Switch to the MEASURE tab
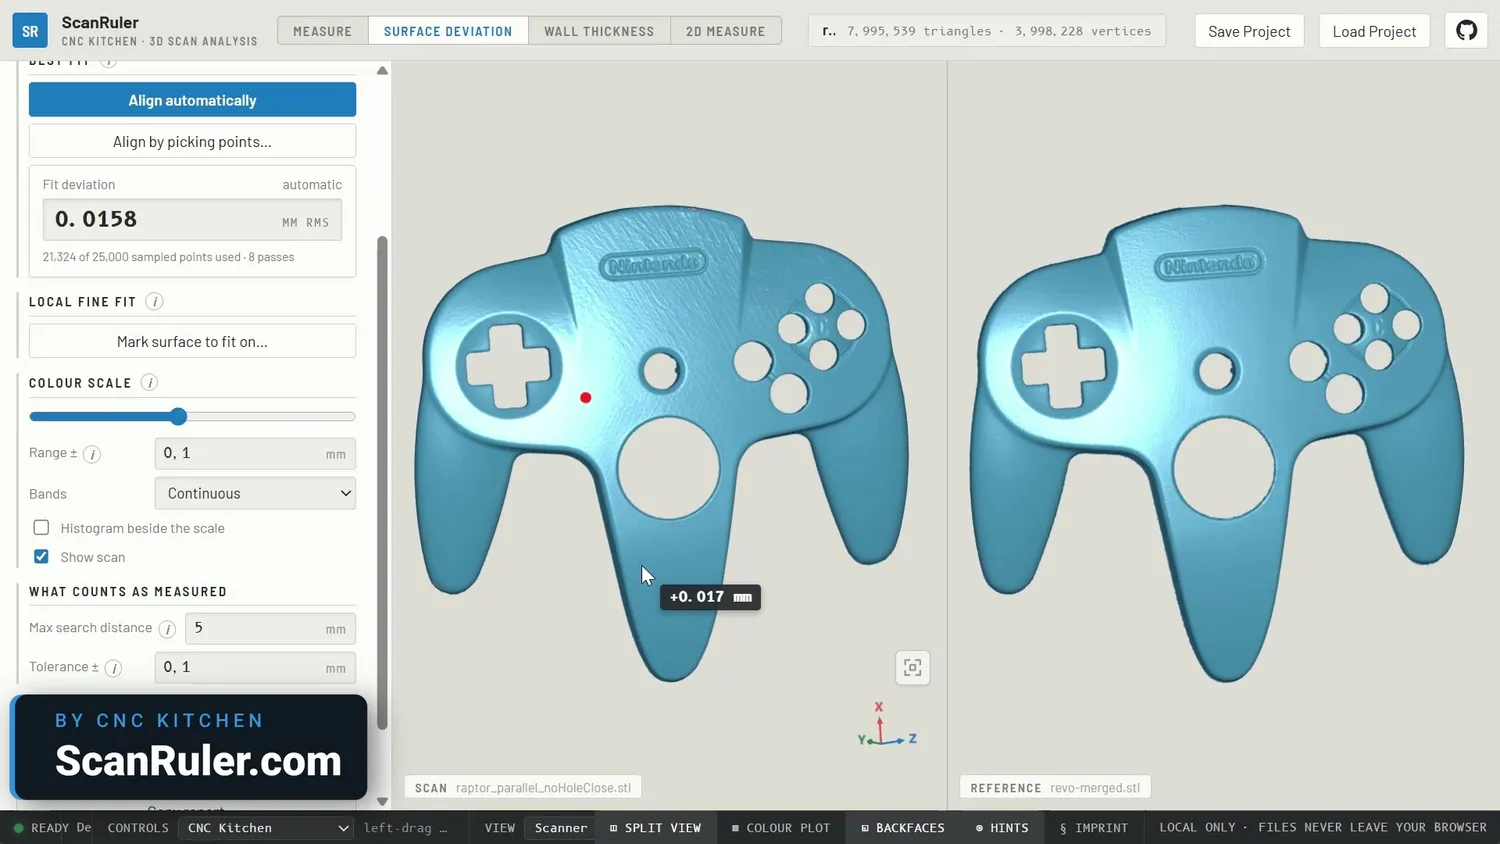Screen dimensions: 1500x844 pos(323,31)
